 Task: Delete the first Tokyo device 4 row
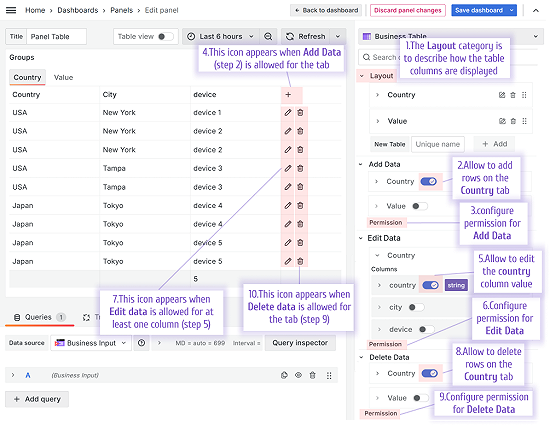pos(301,206)
